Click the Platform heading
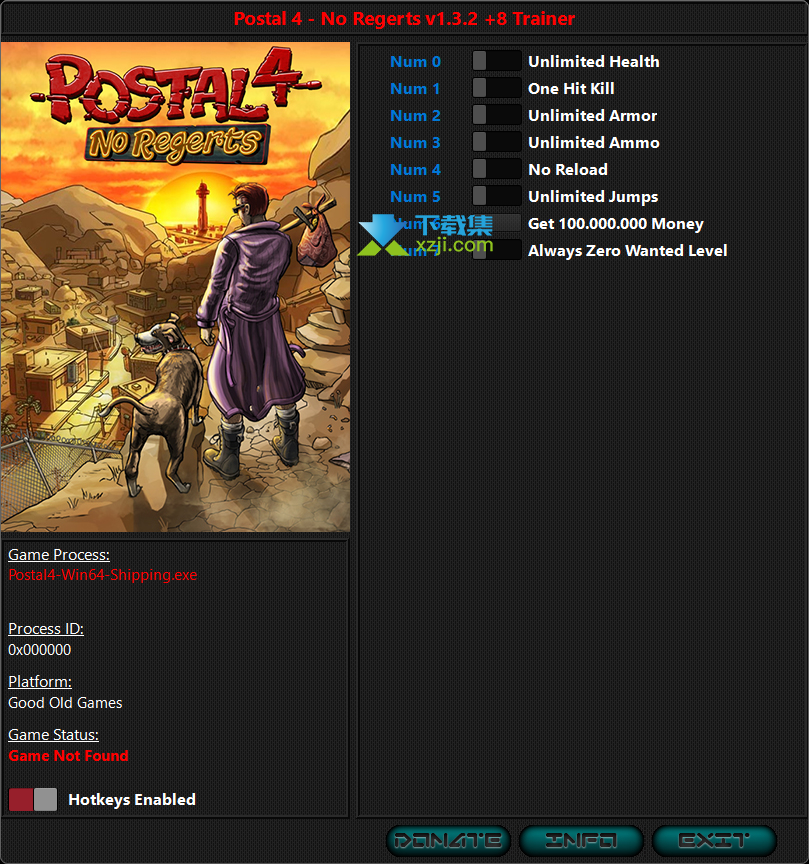This screenshot has width=809, height=864. coord(40,682)
